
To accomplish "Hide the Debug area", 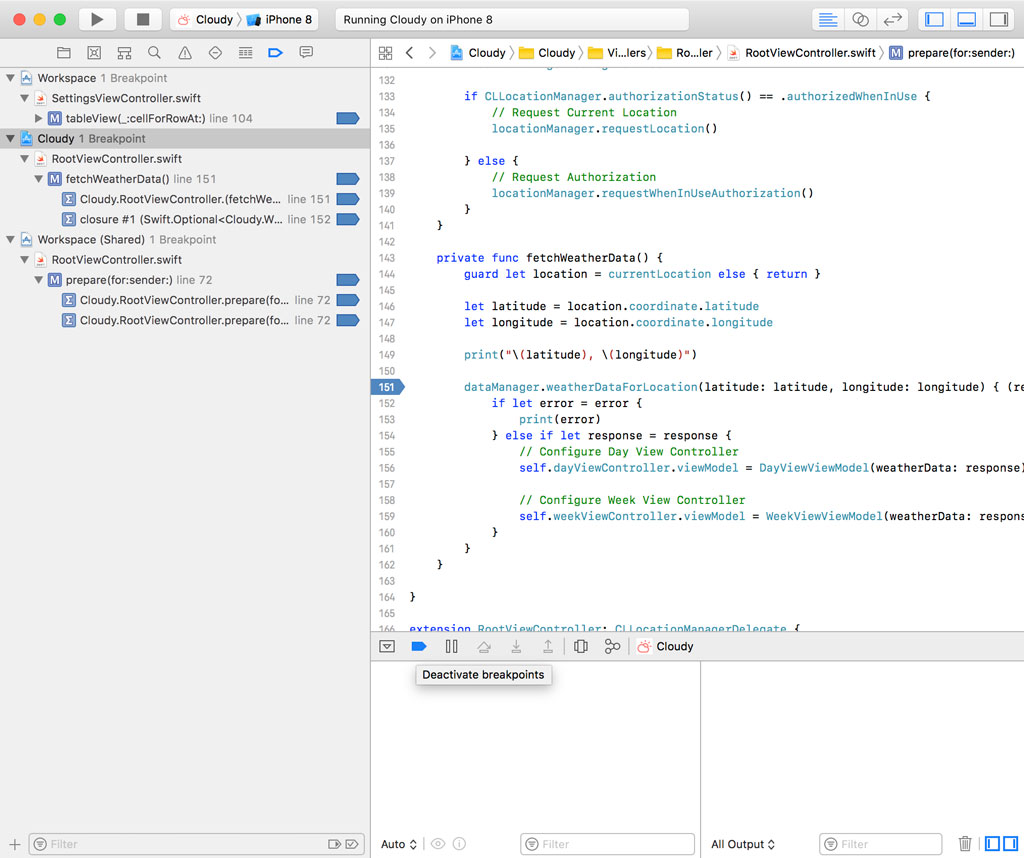I will coord(967,19).
